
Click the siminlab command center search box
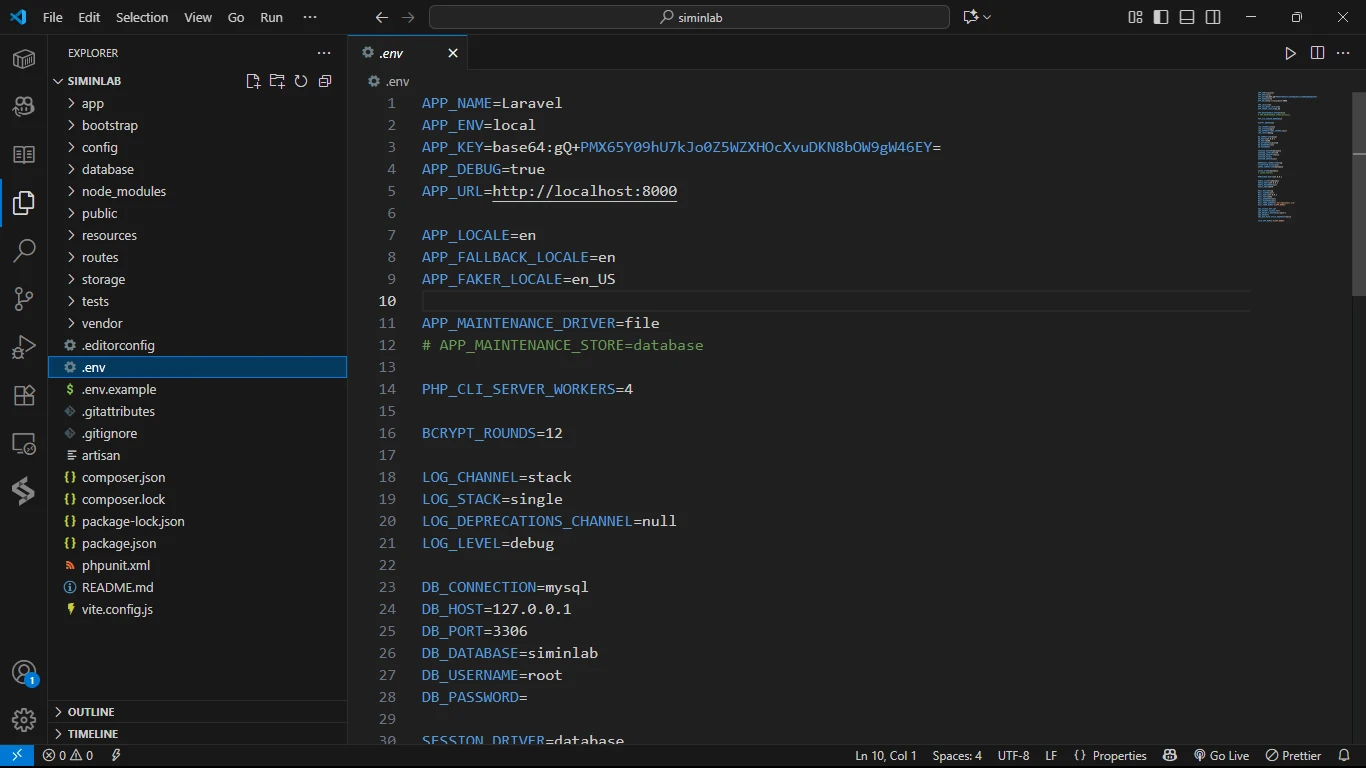pos(689,17)
